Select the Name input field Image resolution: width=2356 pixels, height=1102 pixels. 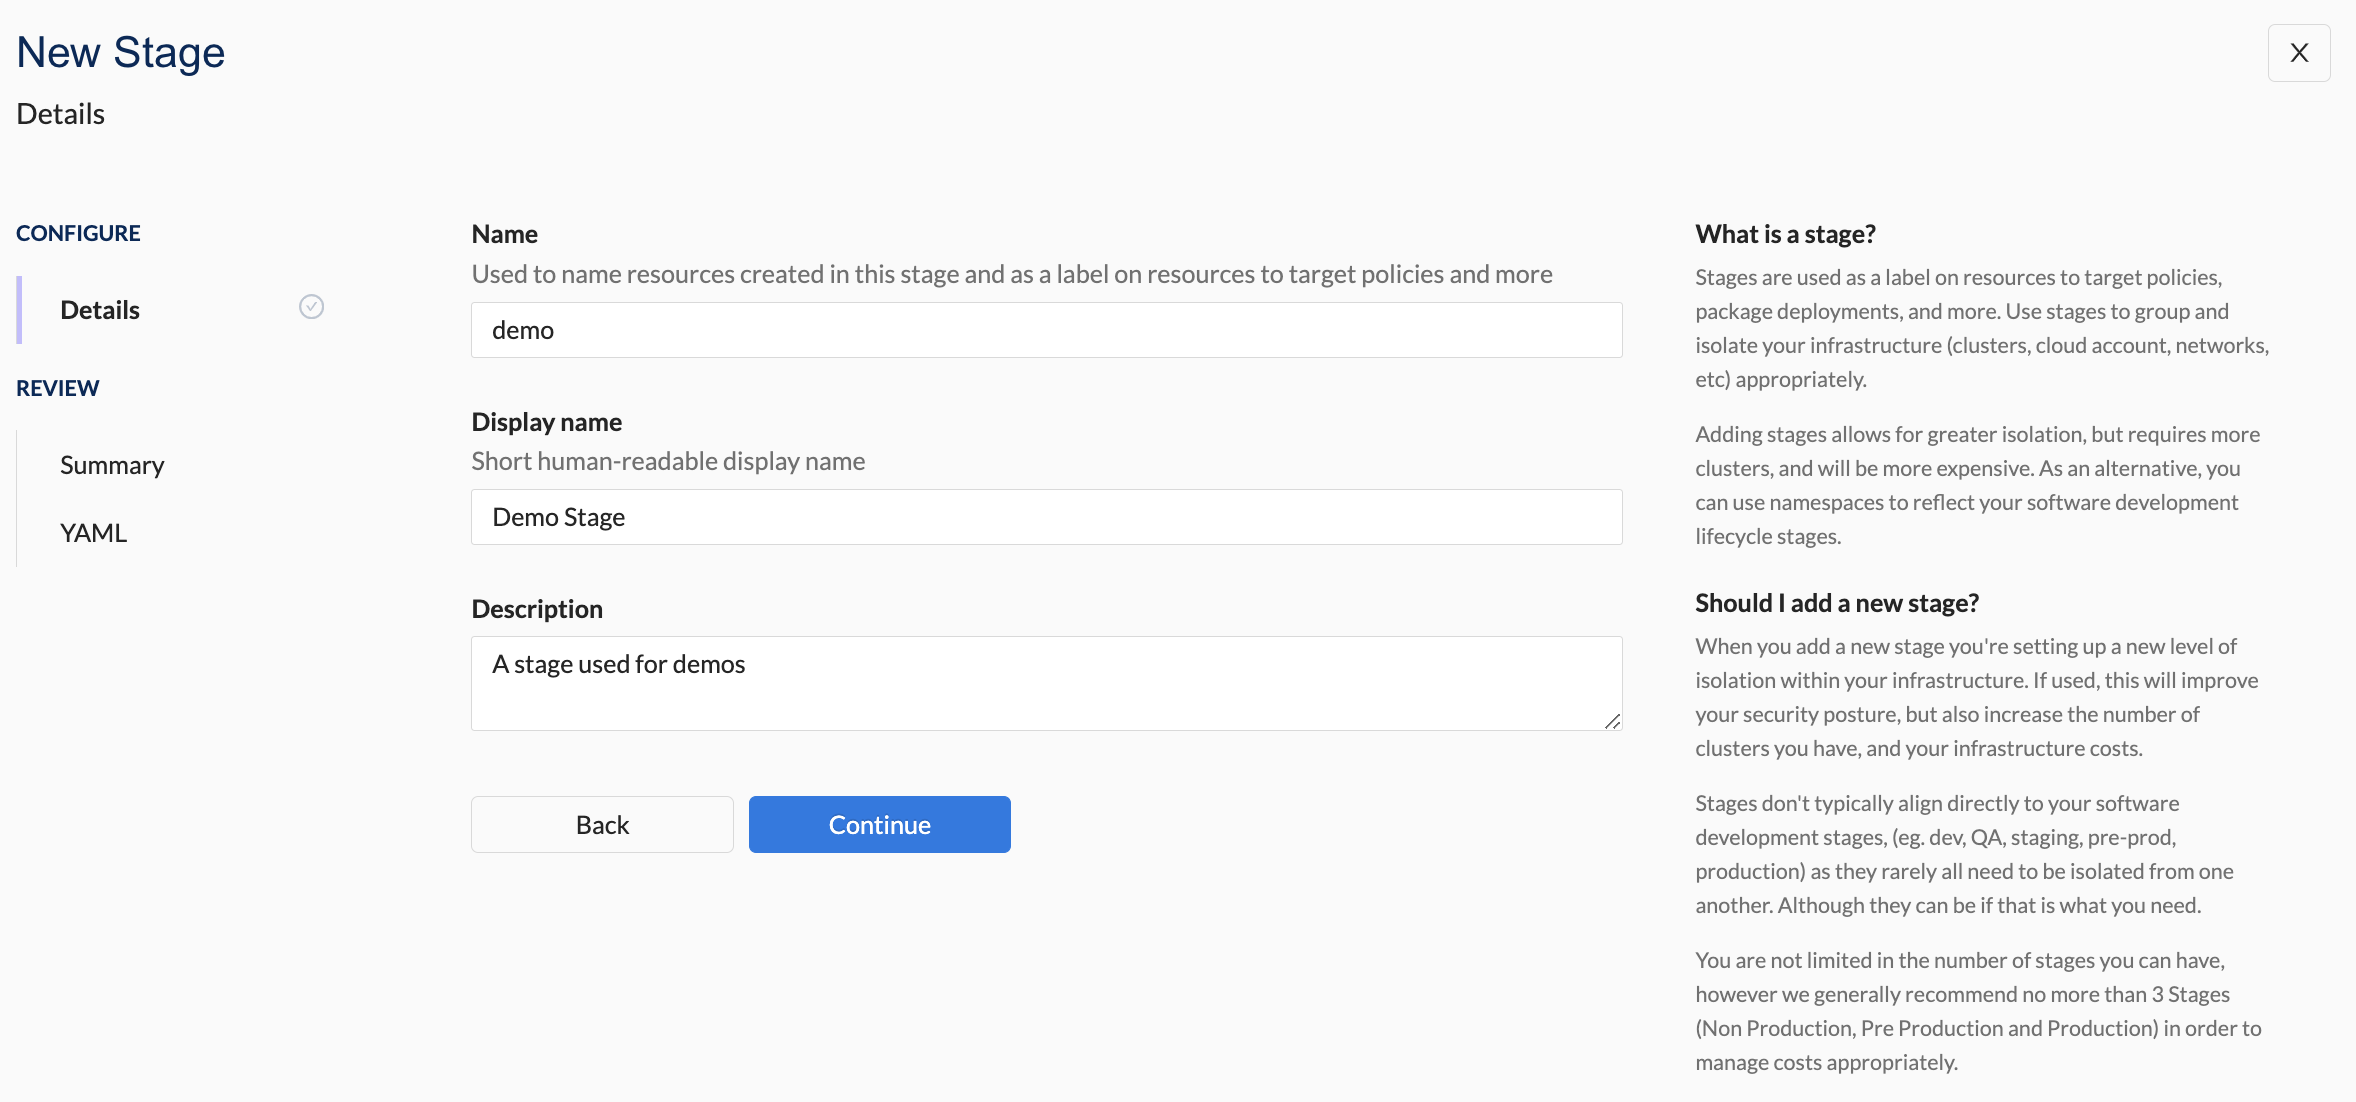[x=1046, y=329]
